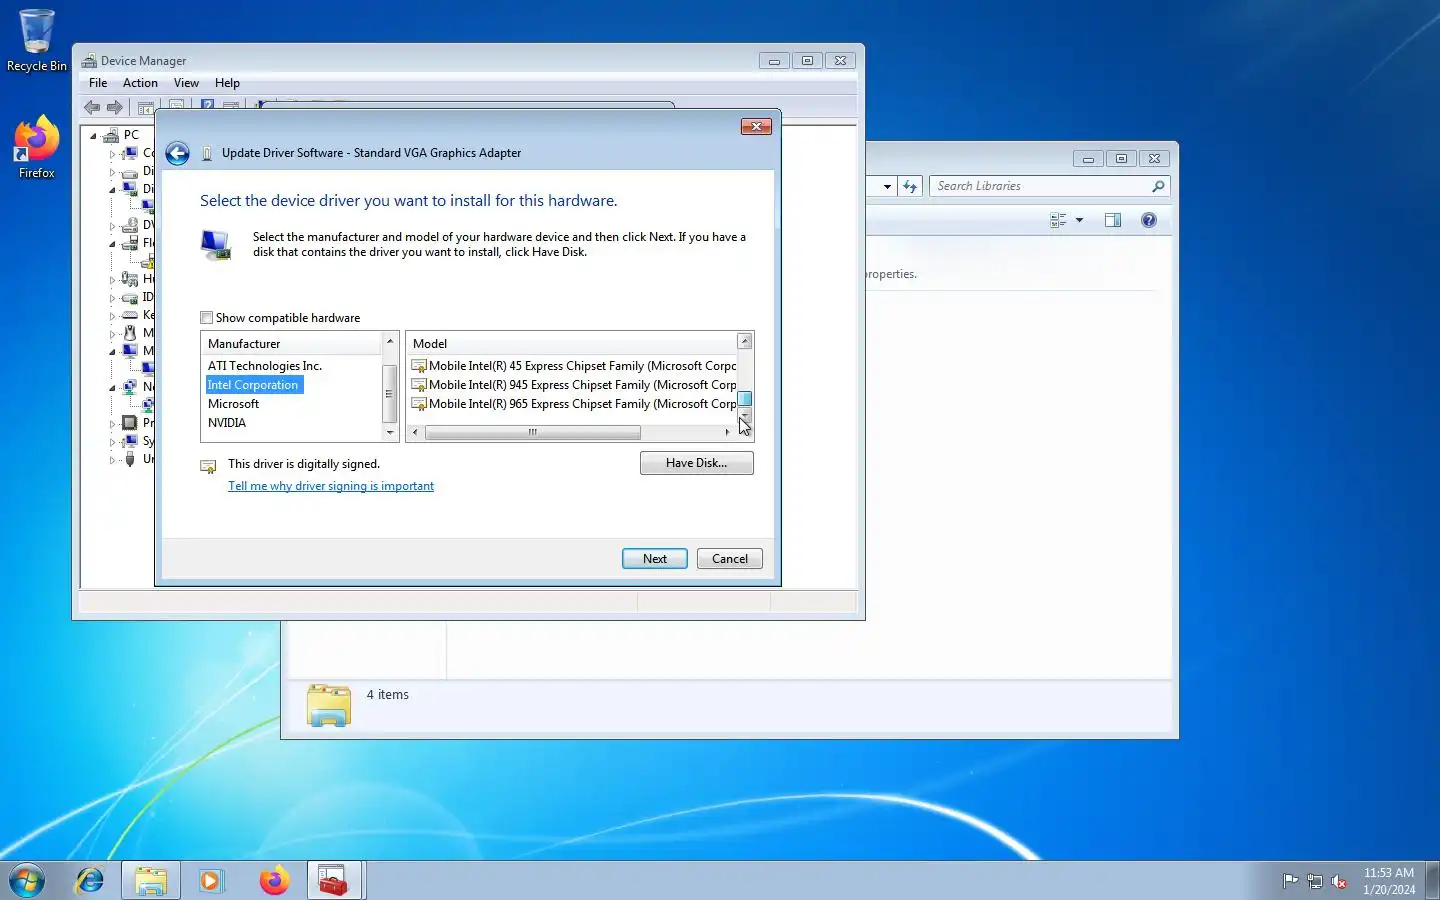Viewport: 1440px width, 900px height.
Task: Open Windows Explorer from taskbar
Action: point(151,881)
